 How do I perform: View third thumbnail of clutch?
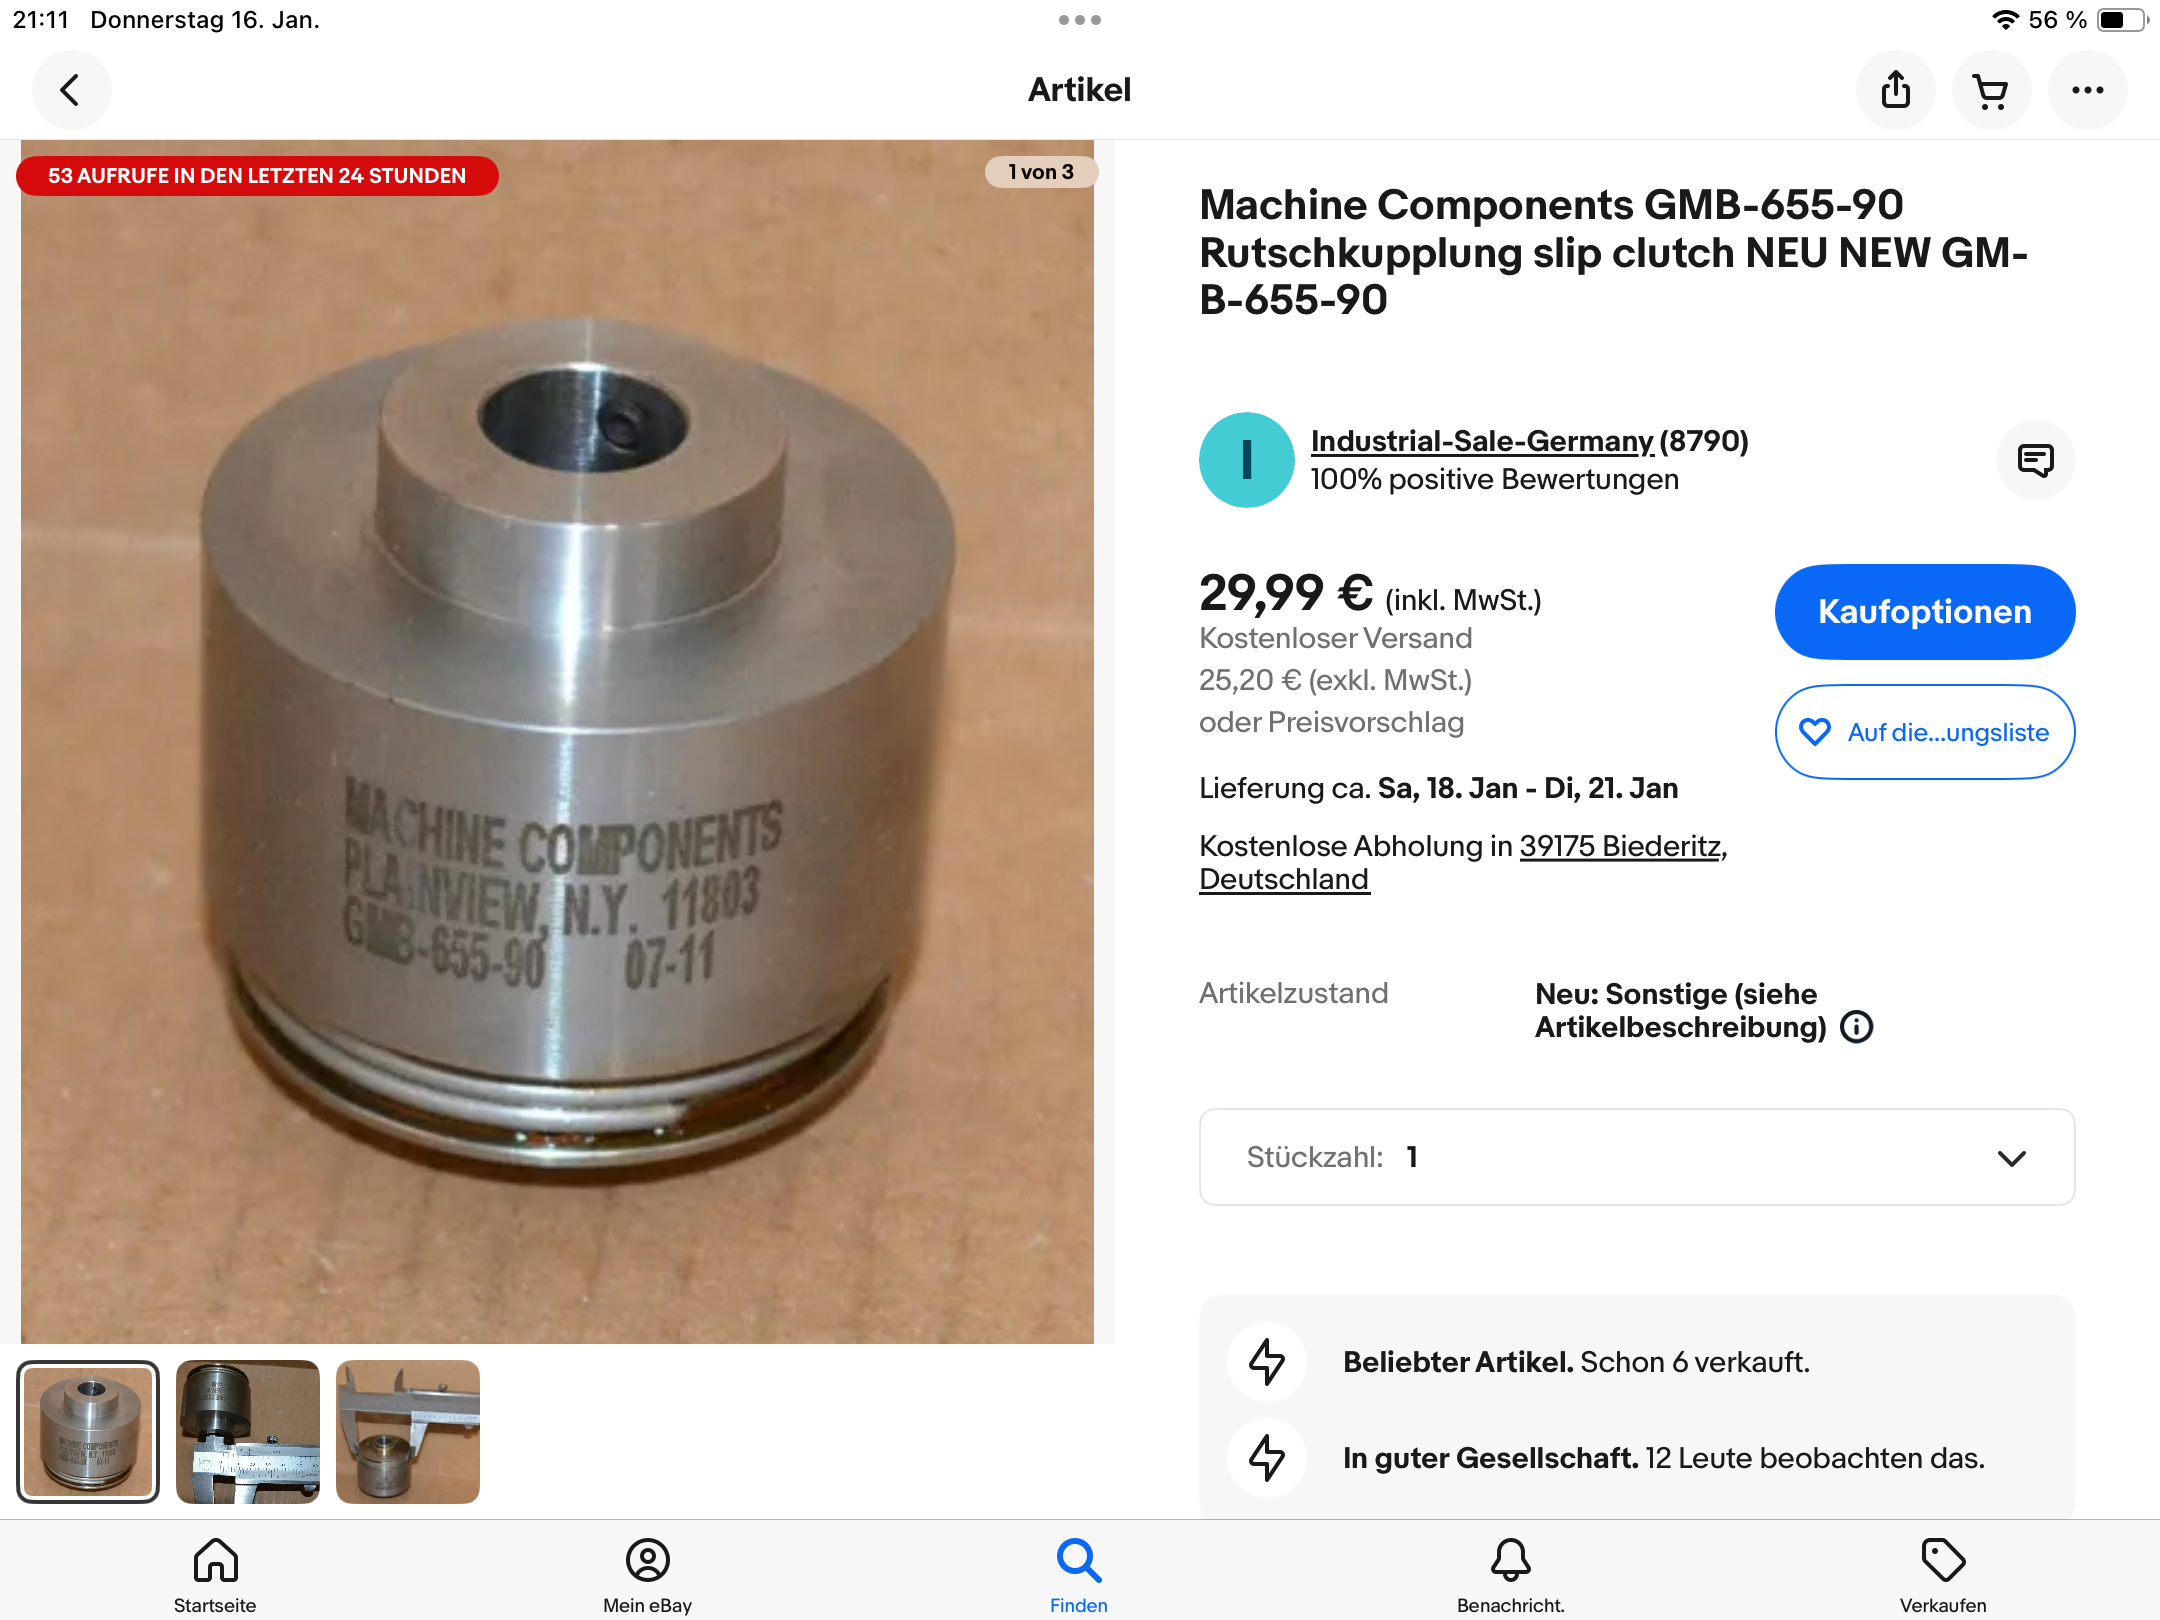click(x=408, y=1432)
